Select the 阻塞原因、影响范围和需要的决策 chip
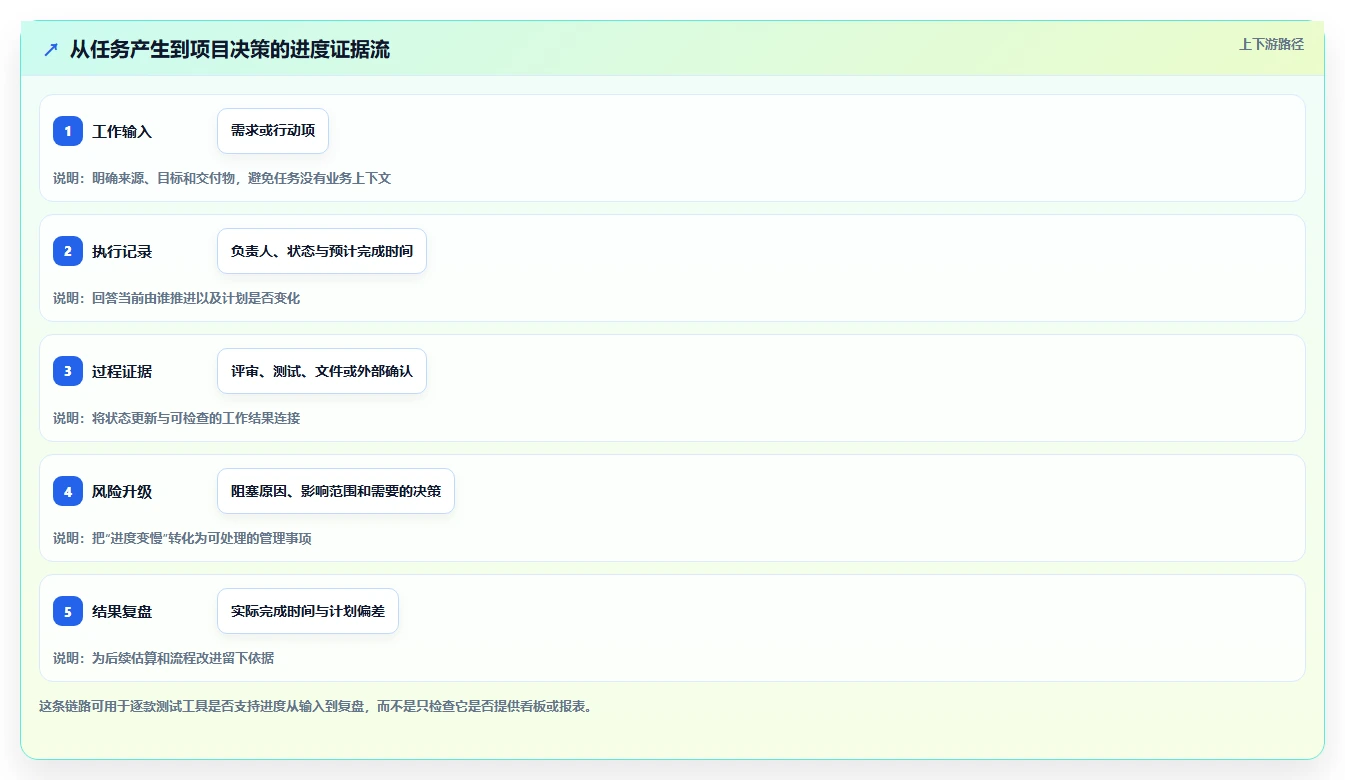 (x=336, y=491)
